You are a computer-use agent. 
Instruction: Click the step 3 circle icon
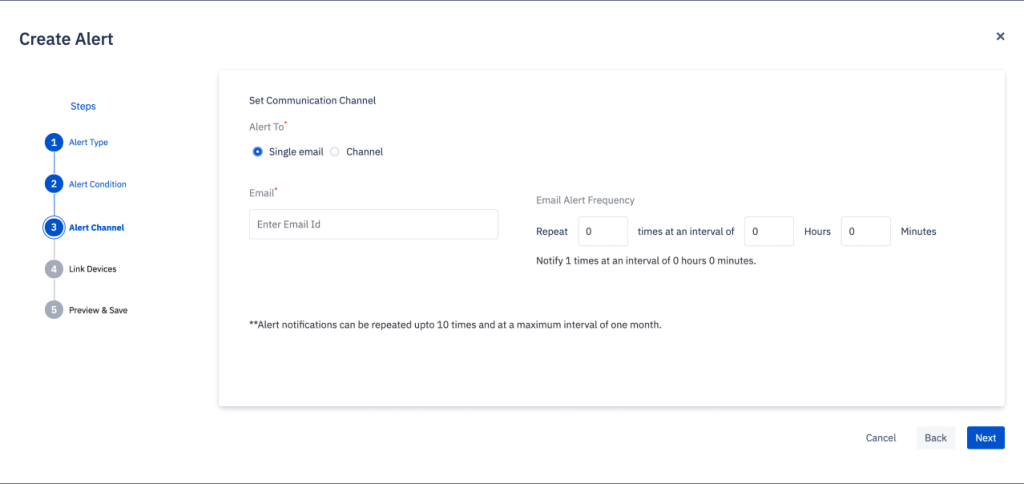pyautogui.click(x=54, y=228)
